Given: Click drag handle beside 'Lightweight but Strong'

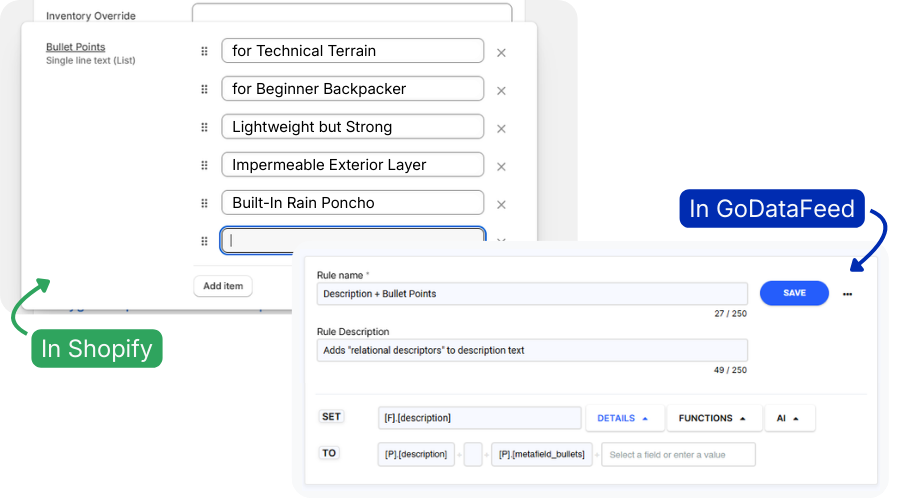Looking at the screenshot, I should pos(204,127).
